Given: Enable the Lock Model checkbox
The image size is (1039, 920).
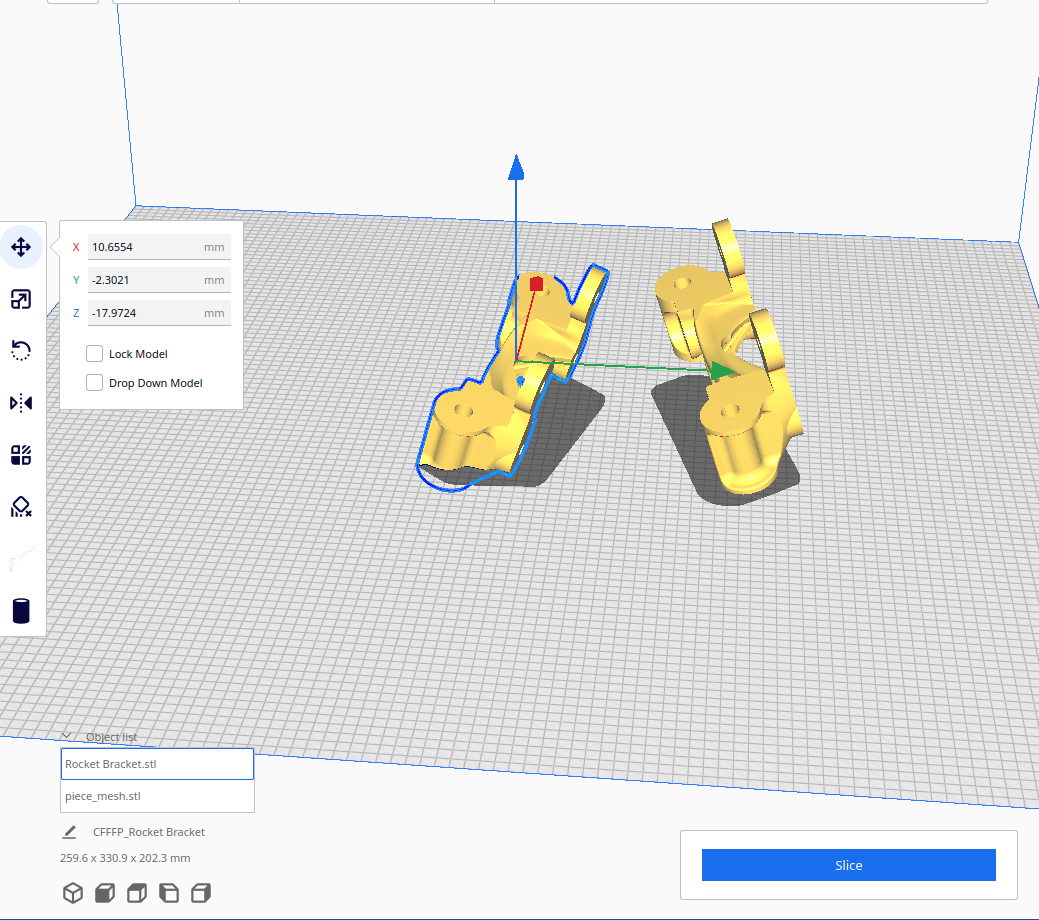Looking at the screenshot, I should pyautogui.click(x=94, y=353).
